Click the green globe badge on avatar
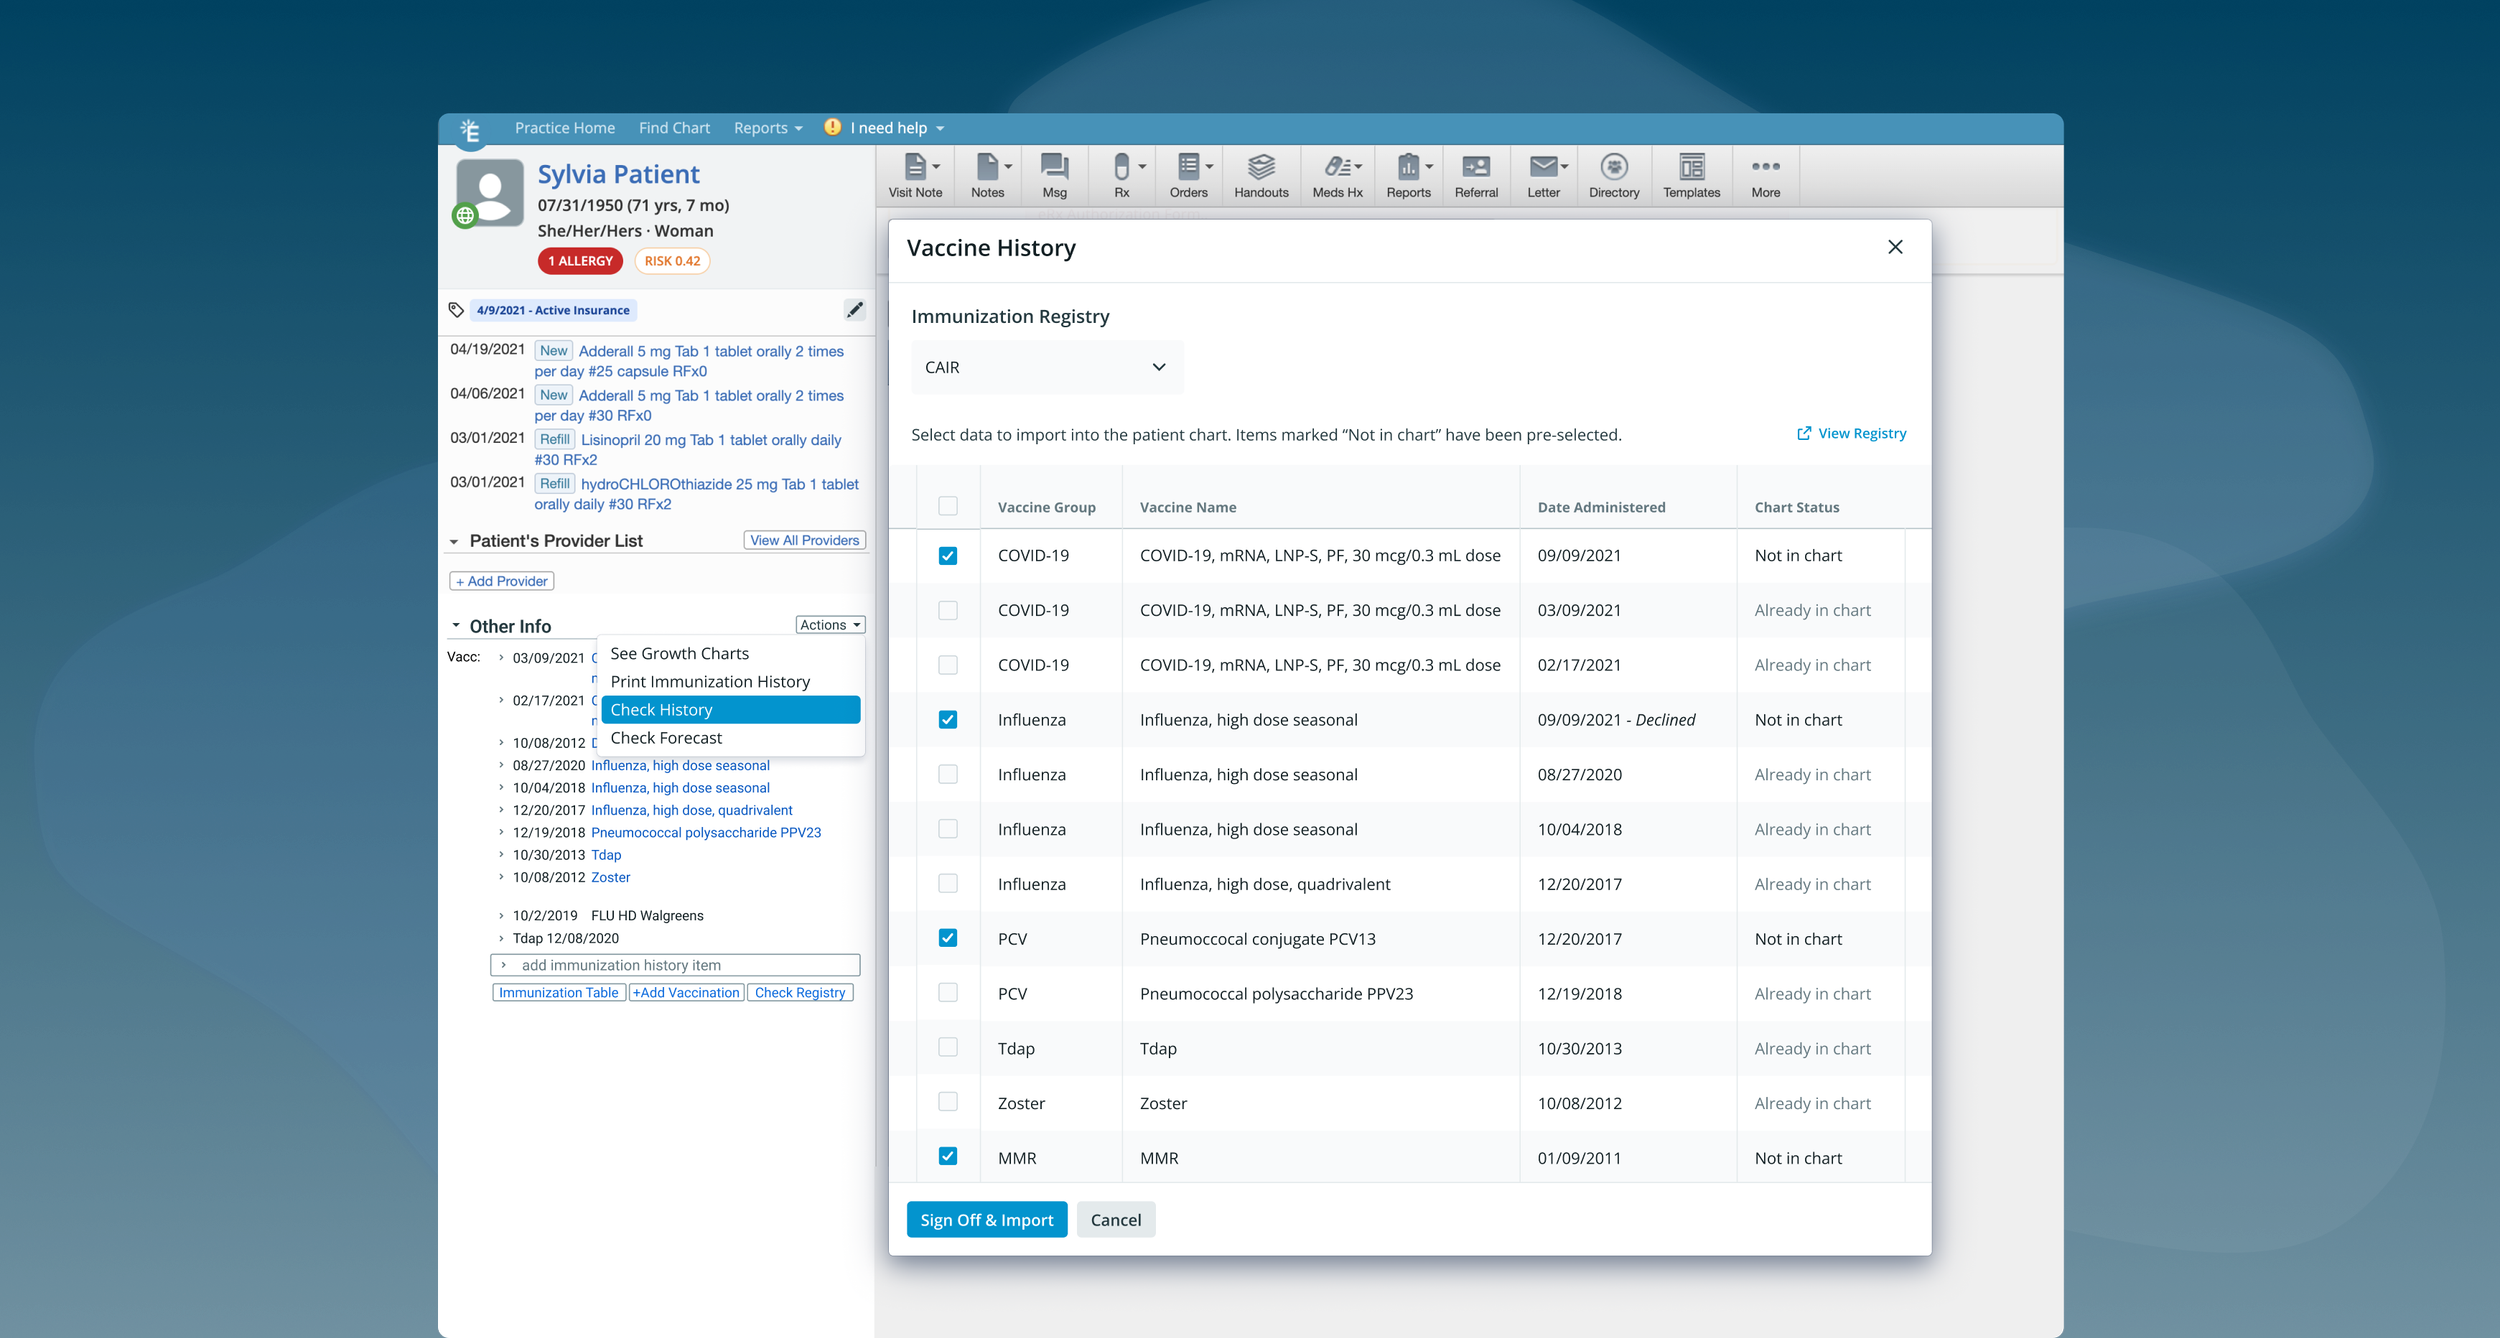Image resolution: width=2500 pixels, height=1338 pixels. (465, 215)
